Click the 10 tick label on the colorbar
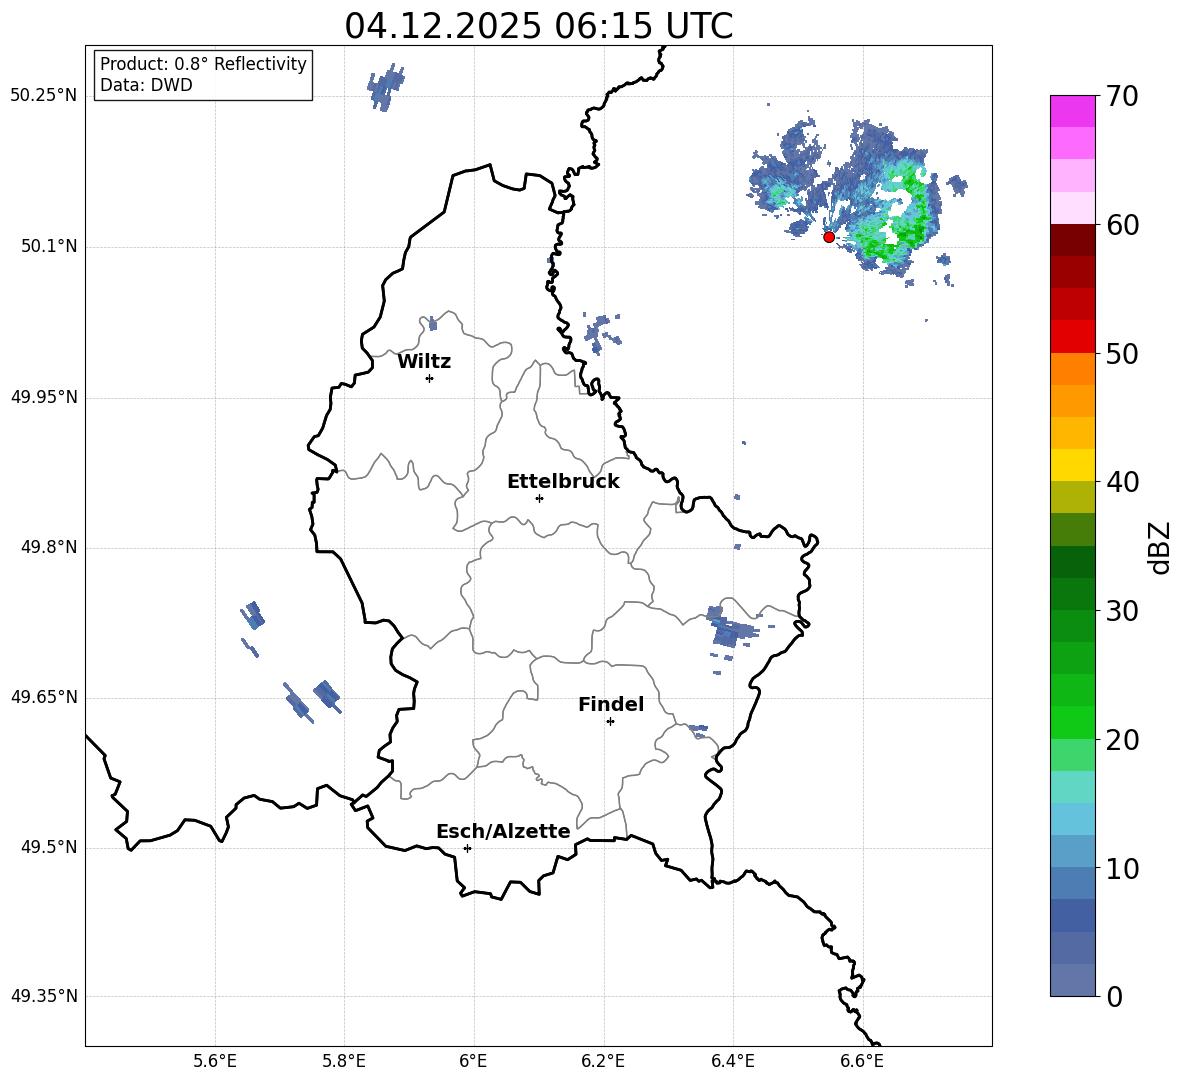Screen dimensions: 1184x1081 [x=1122, y=868]
